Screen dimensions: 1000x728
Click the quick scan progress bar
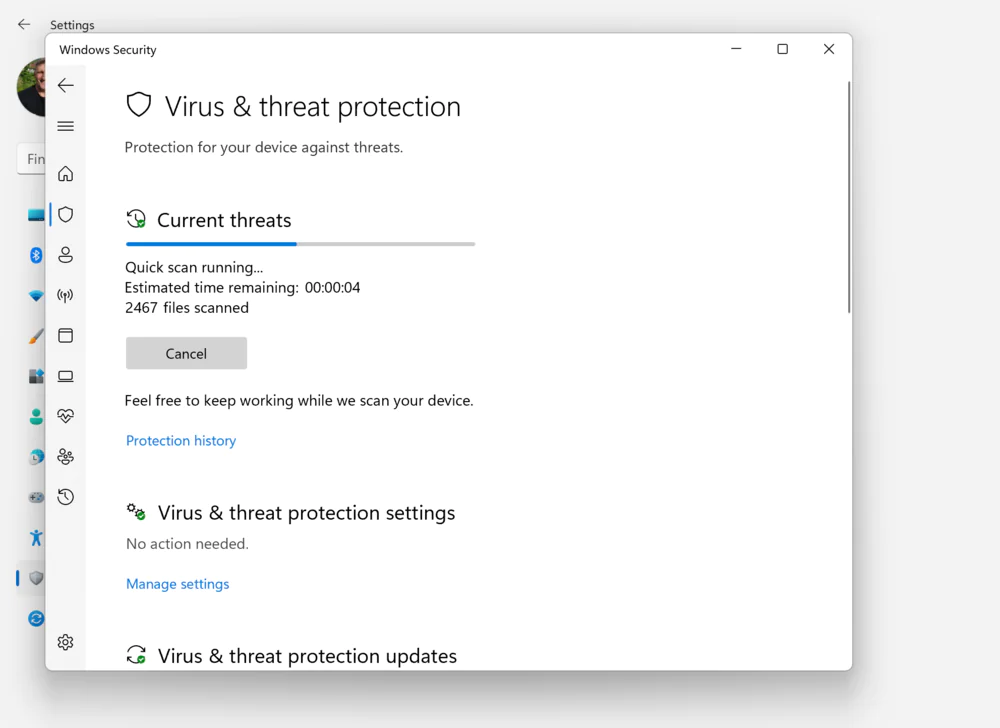tap(300, 243)
